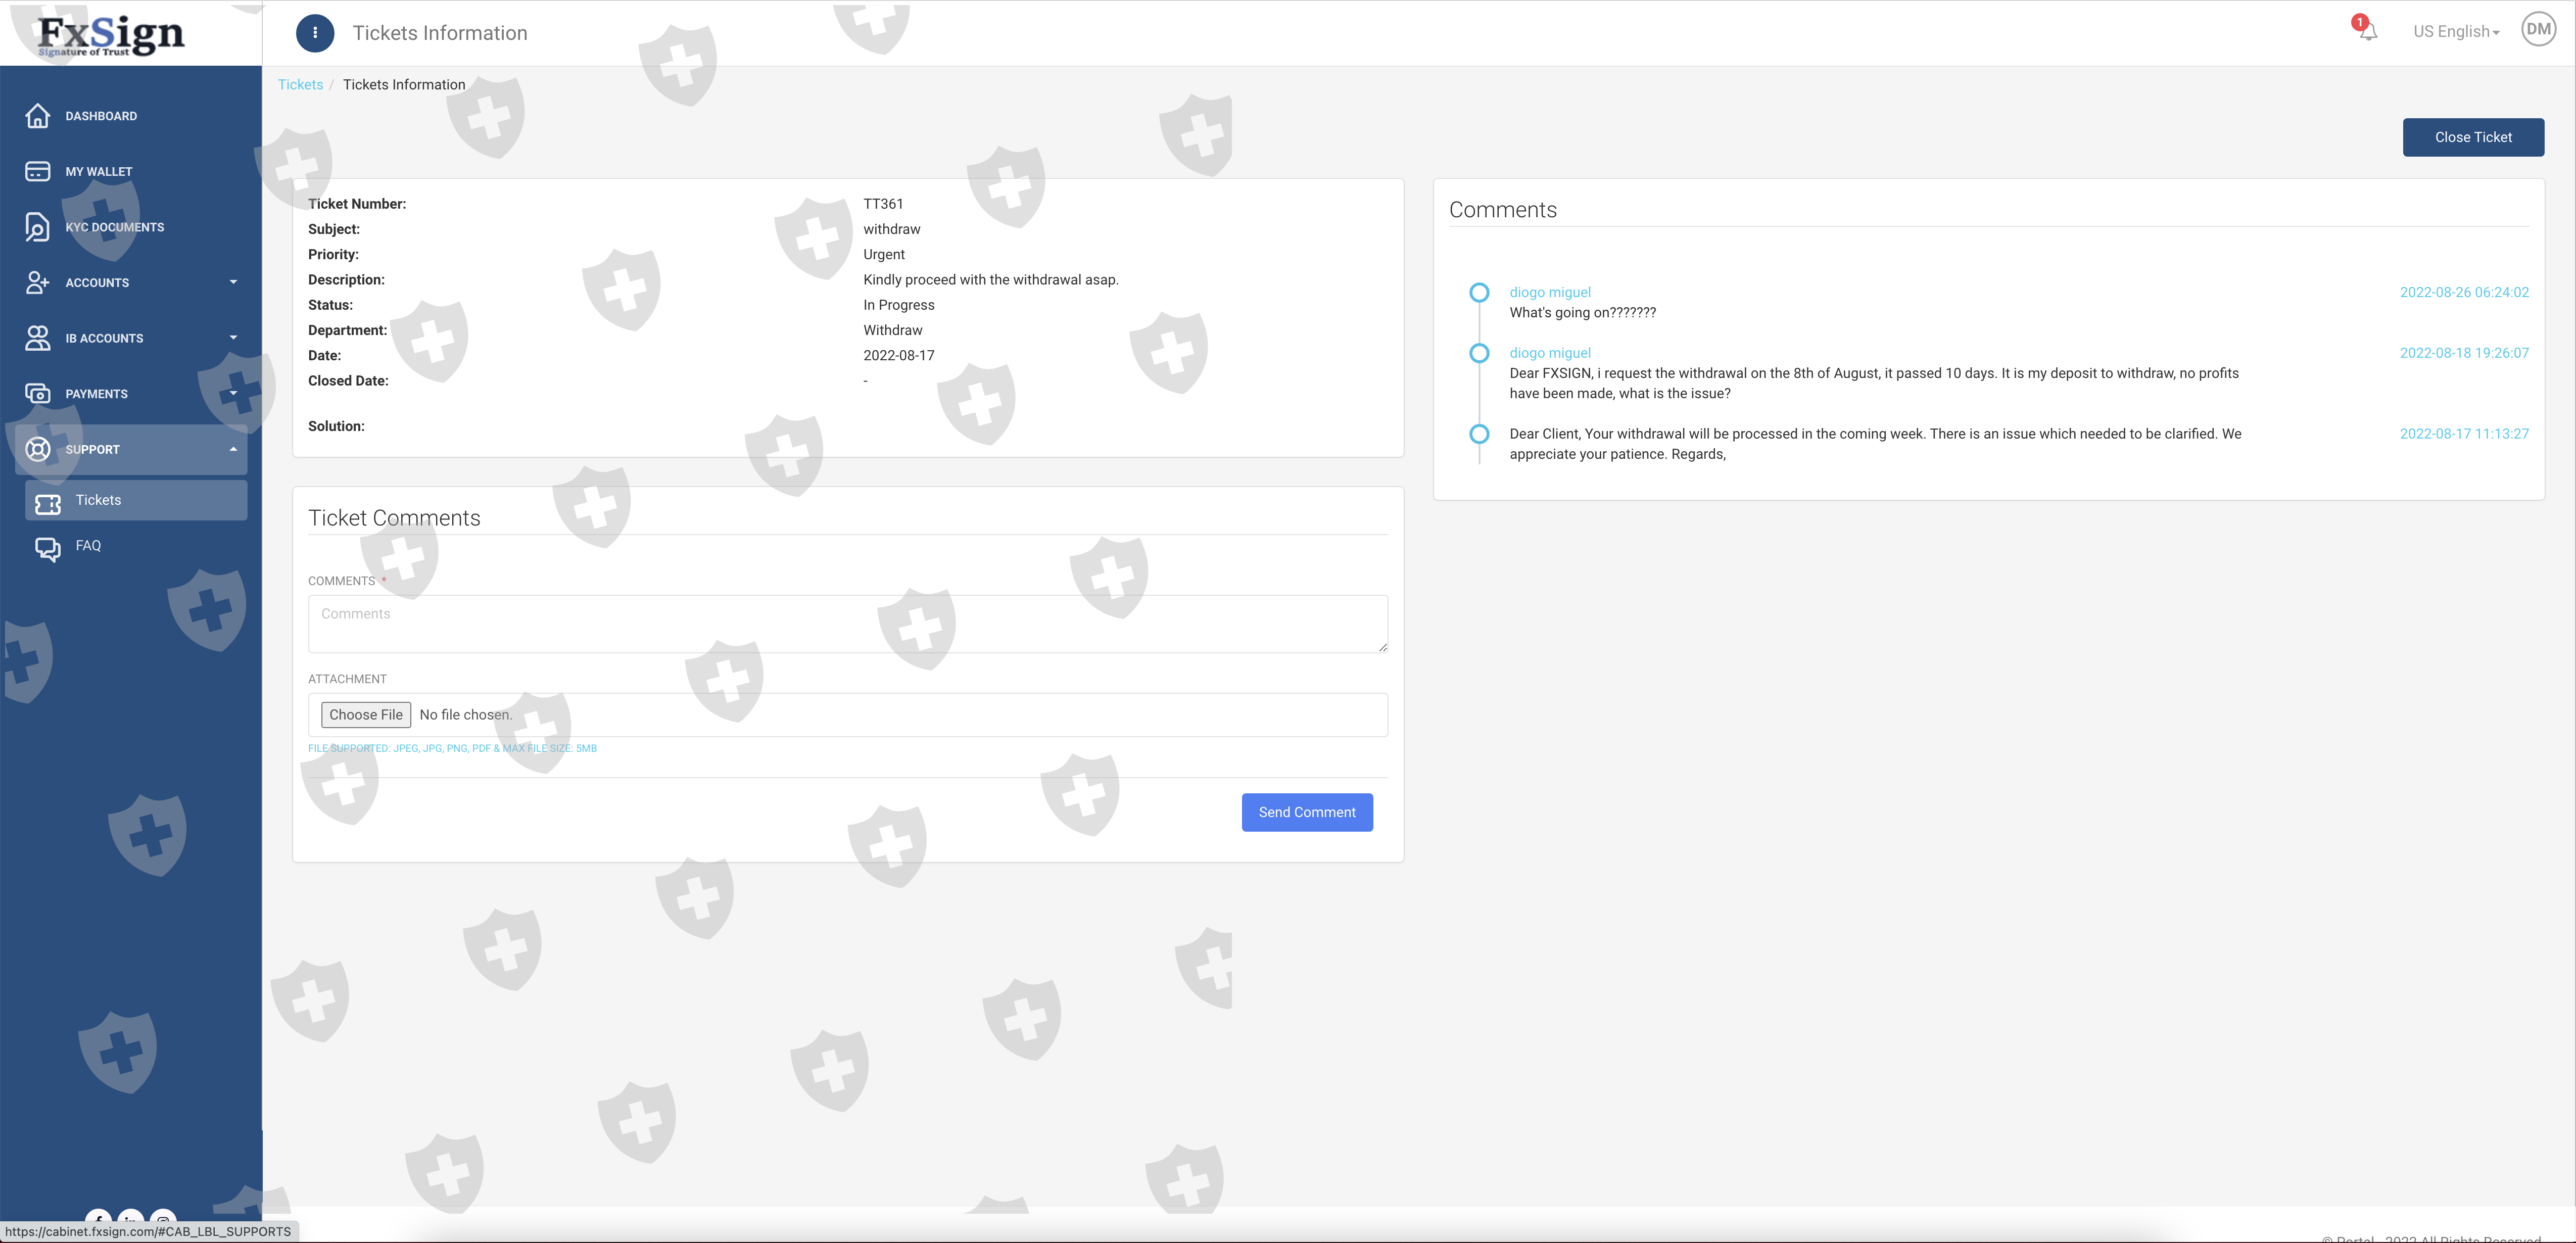The image size is (2576, 1243).
Task: Click the FxSign logo
Action: point(110,34)
